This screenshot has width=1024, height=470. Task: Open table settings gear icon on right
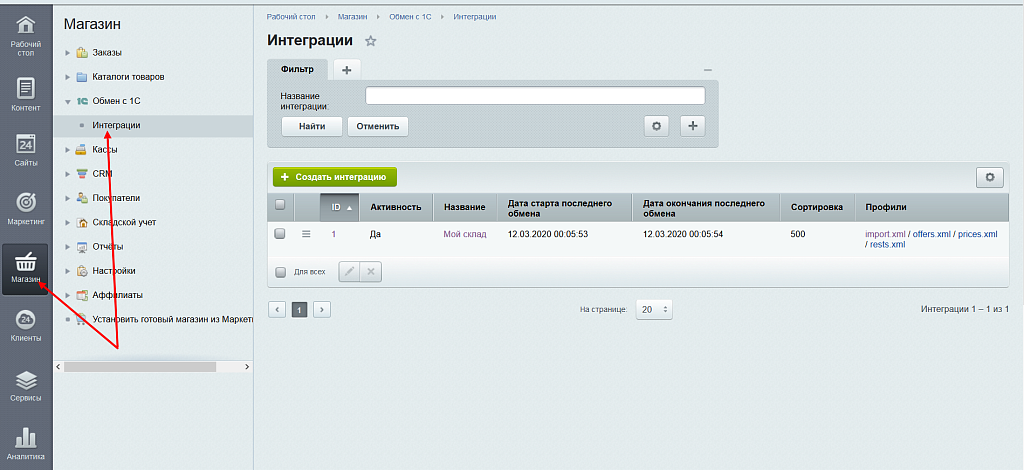click(989, 177)
